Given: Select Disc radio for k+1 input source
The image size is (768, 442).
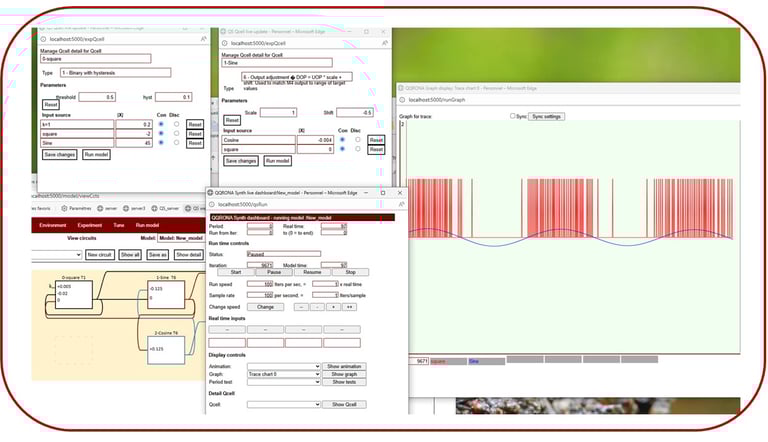Looking at the screenshot, I should [176, 124].
